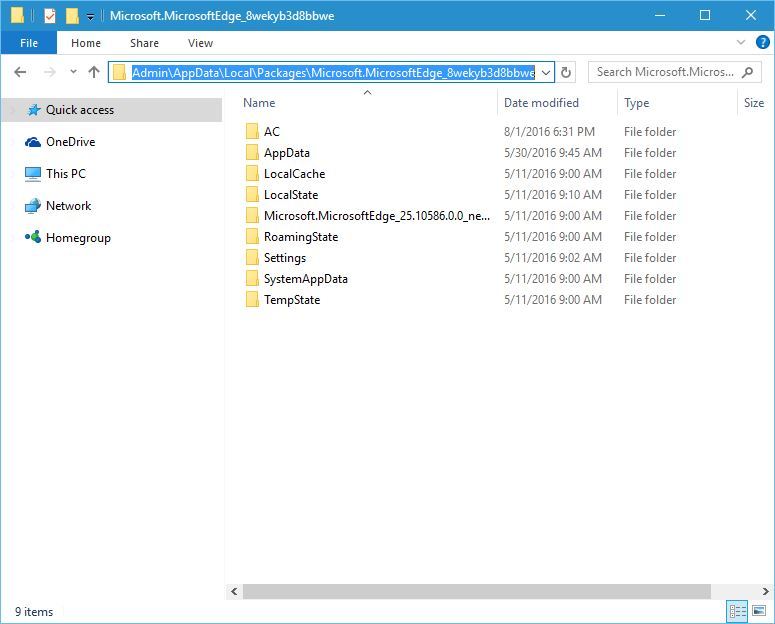
Task: Select the RoamingState folder name
Action: (x=301, y=237)
